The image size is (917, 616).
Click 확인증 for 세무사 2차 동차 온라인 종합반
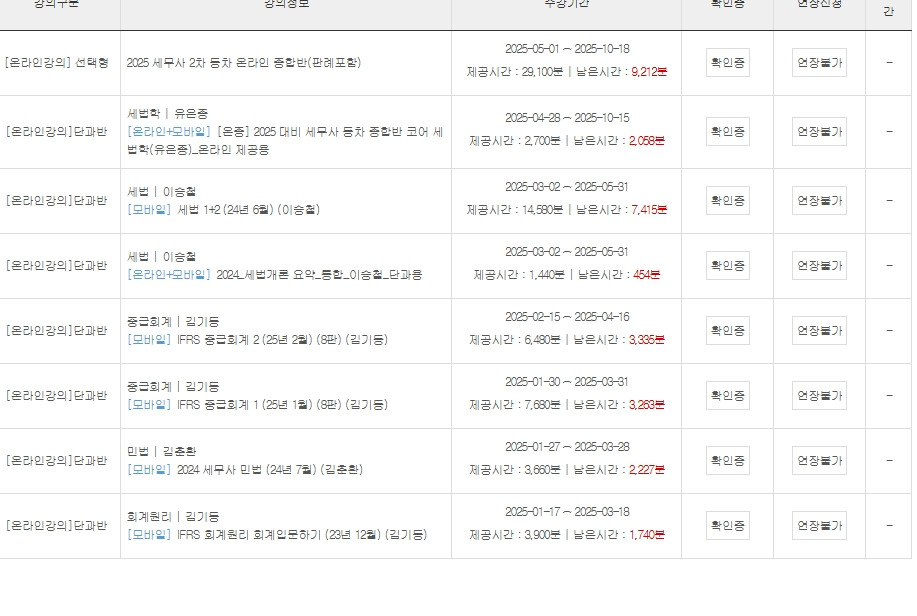[x=727, y=62]
